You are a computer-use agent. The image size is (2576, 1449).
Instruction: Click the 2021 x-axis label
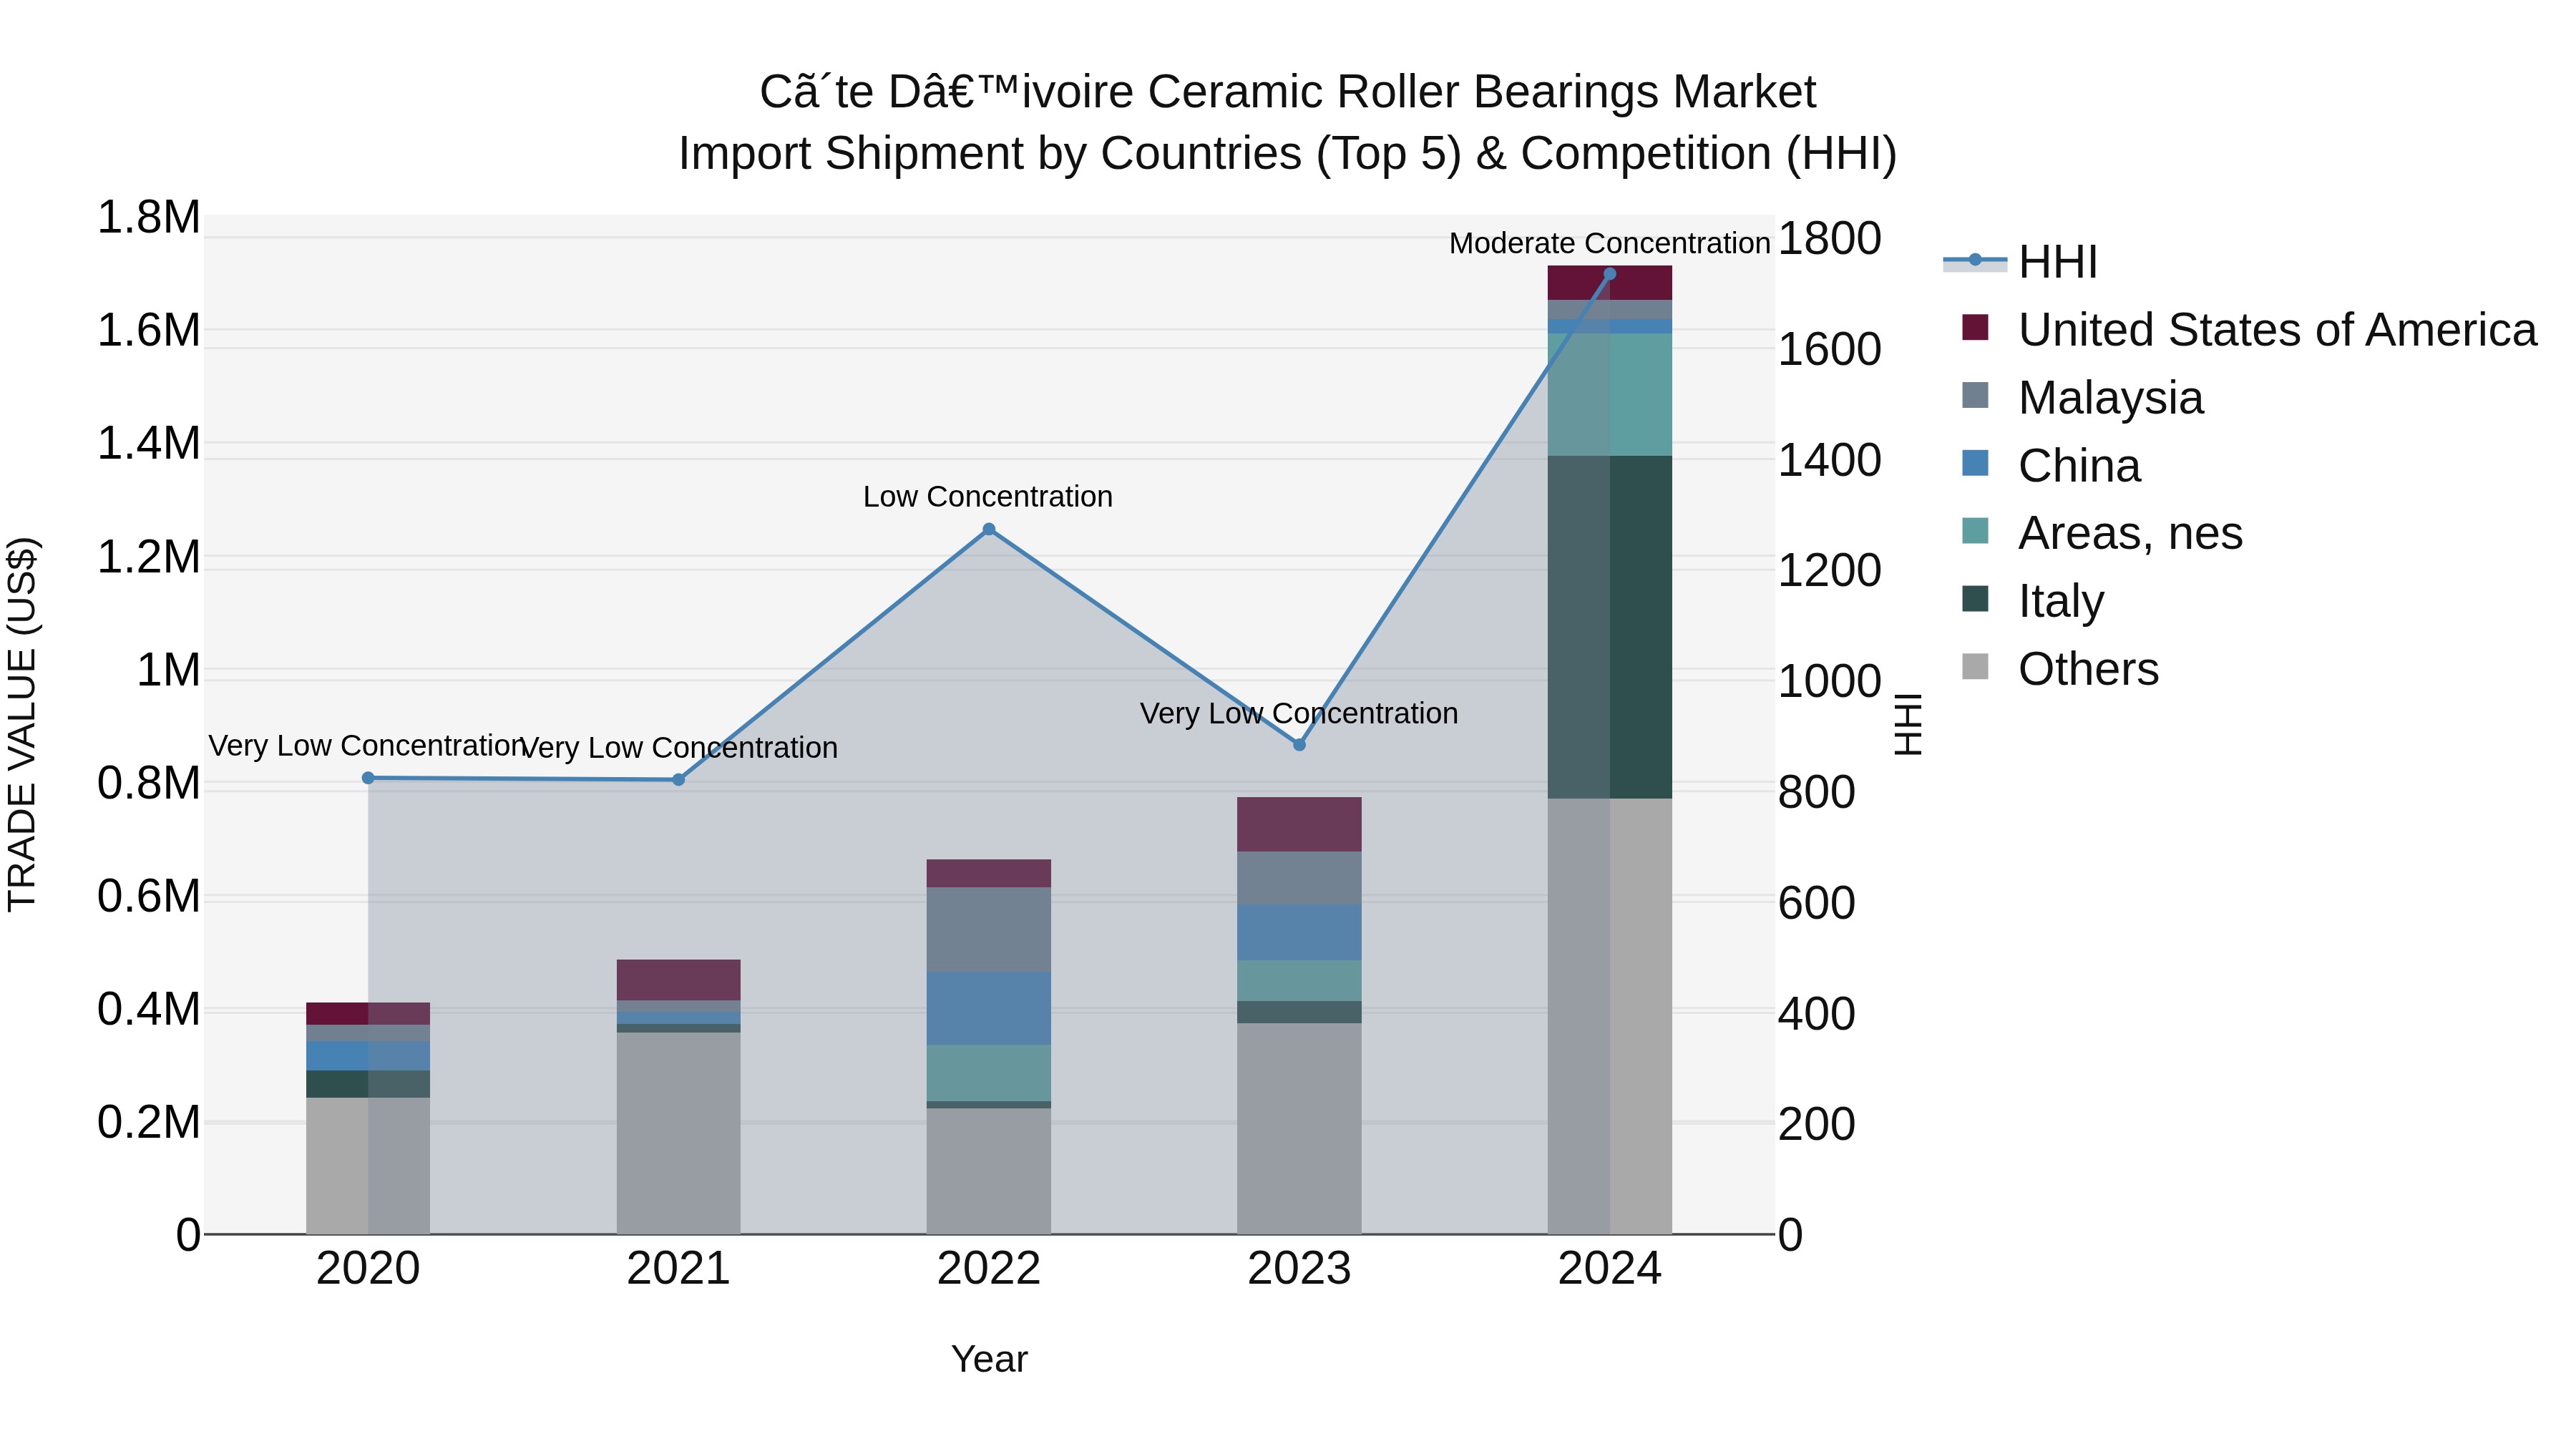coord(679,1269)
